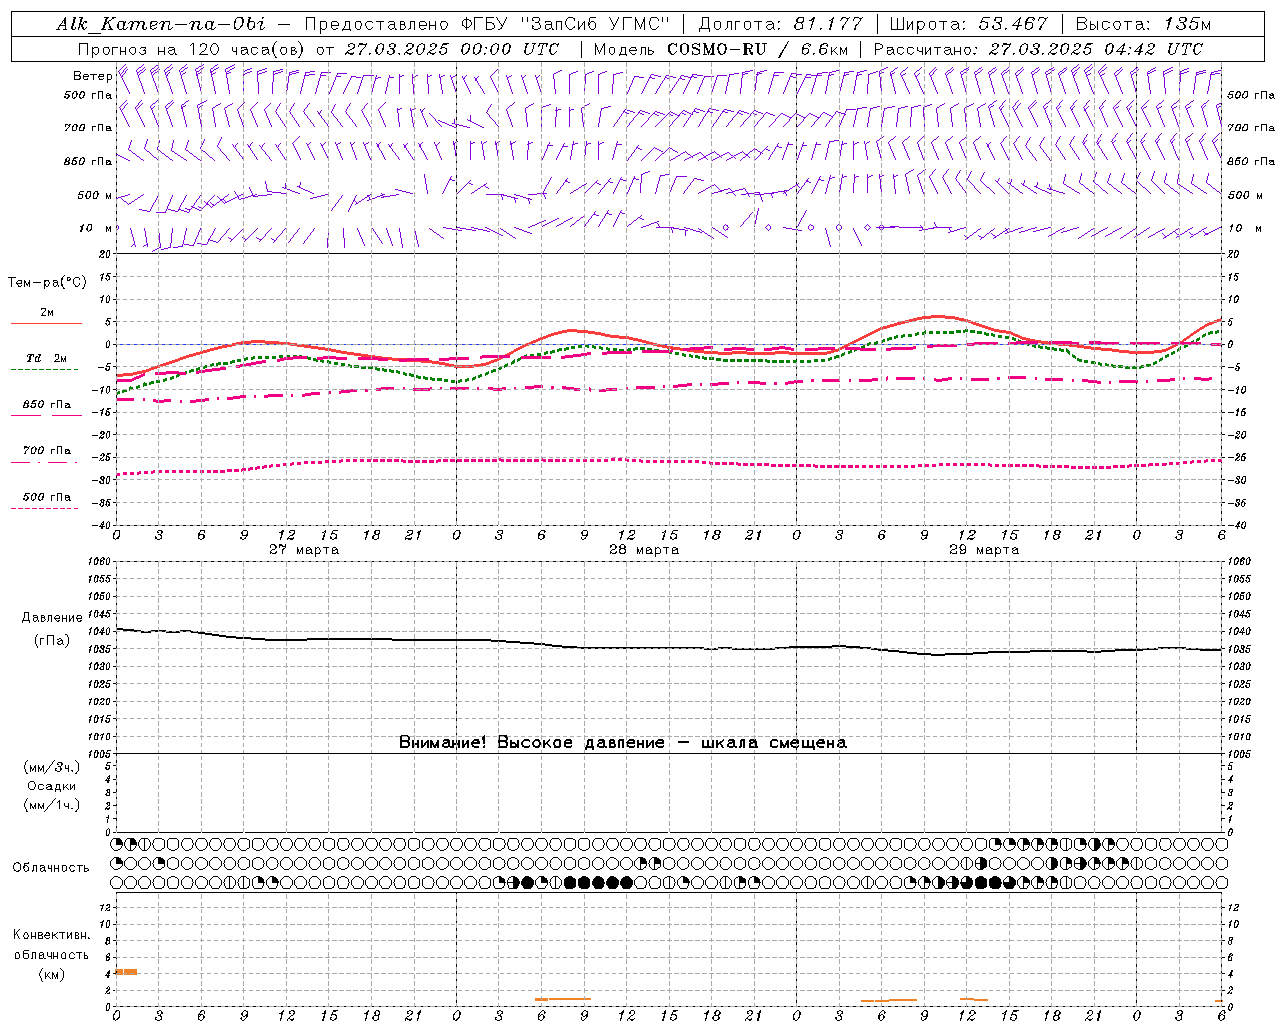Click the 700 гПа legend entry in the temperature panel
Viewport: 1280px width, 1024px height.
pyautogui.click(x=47, y=451)
